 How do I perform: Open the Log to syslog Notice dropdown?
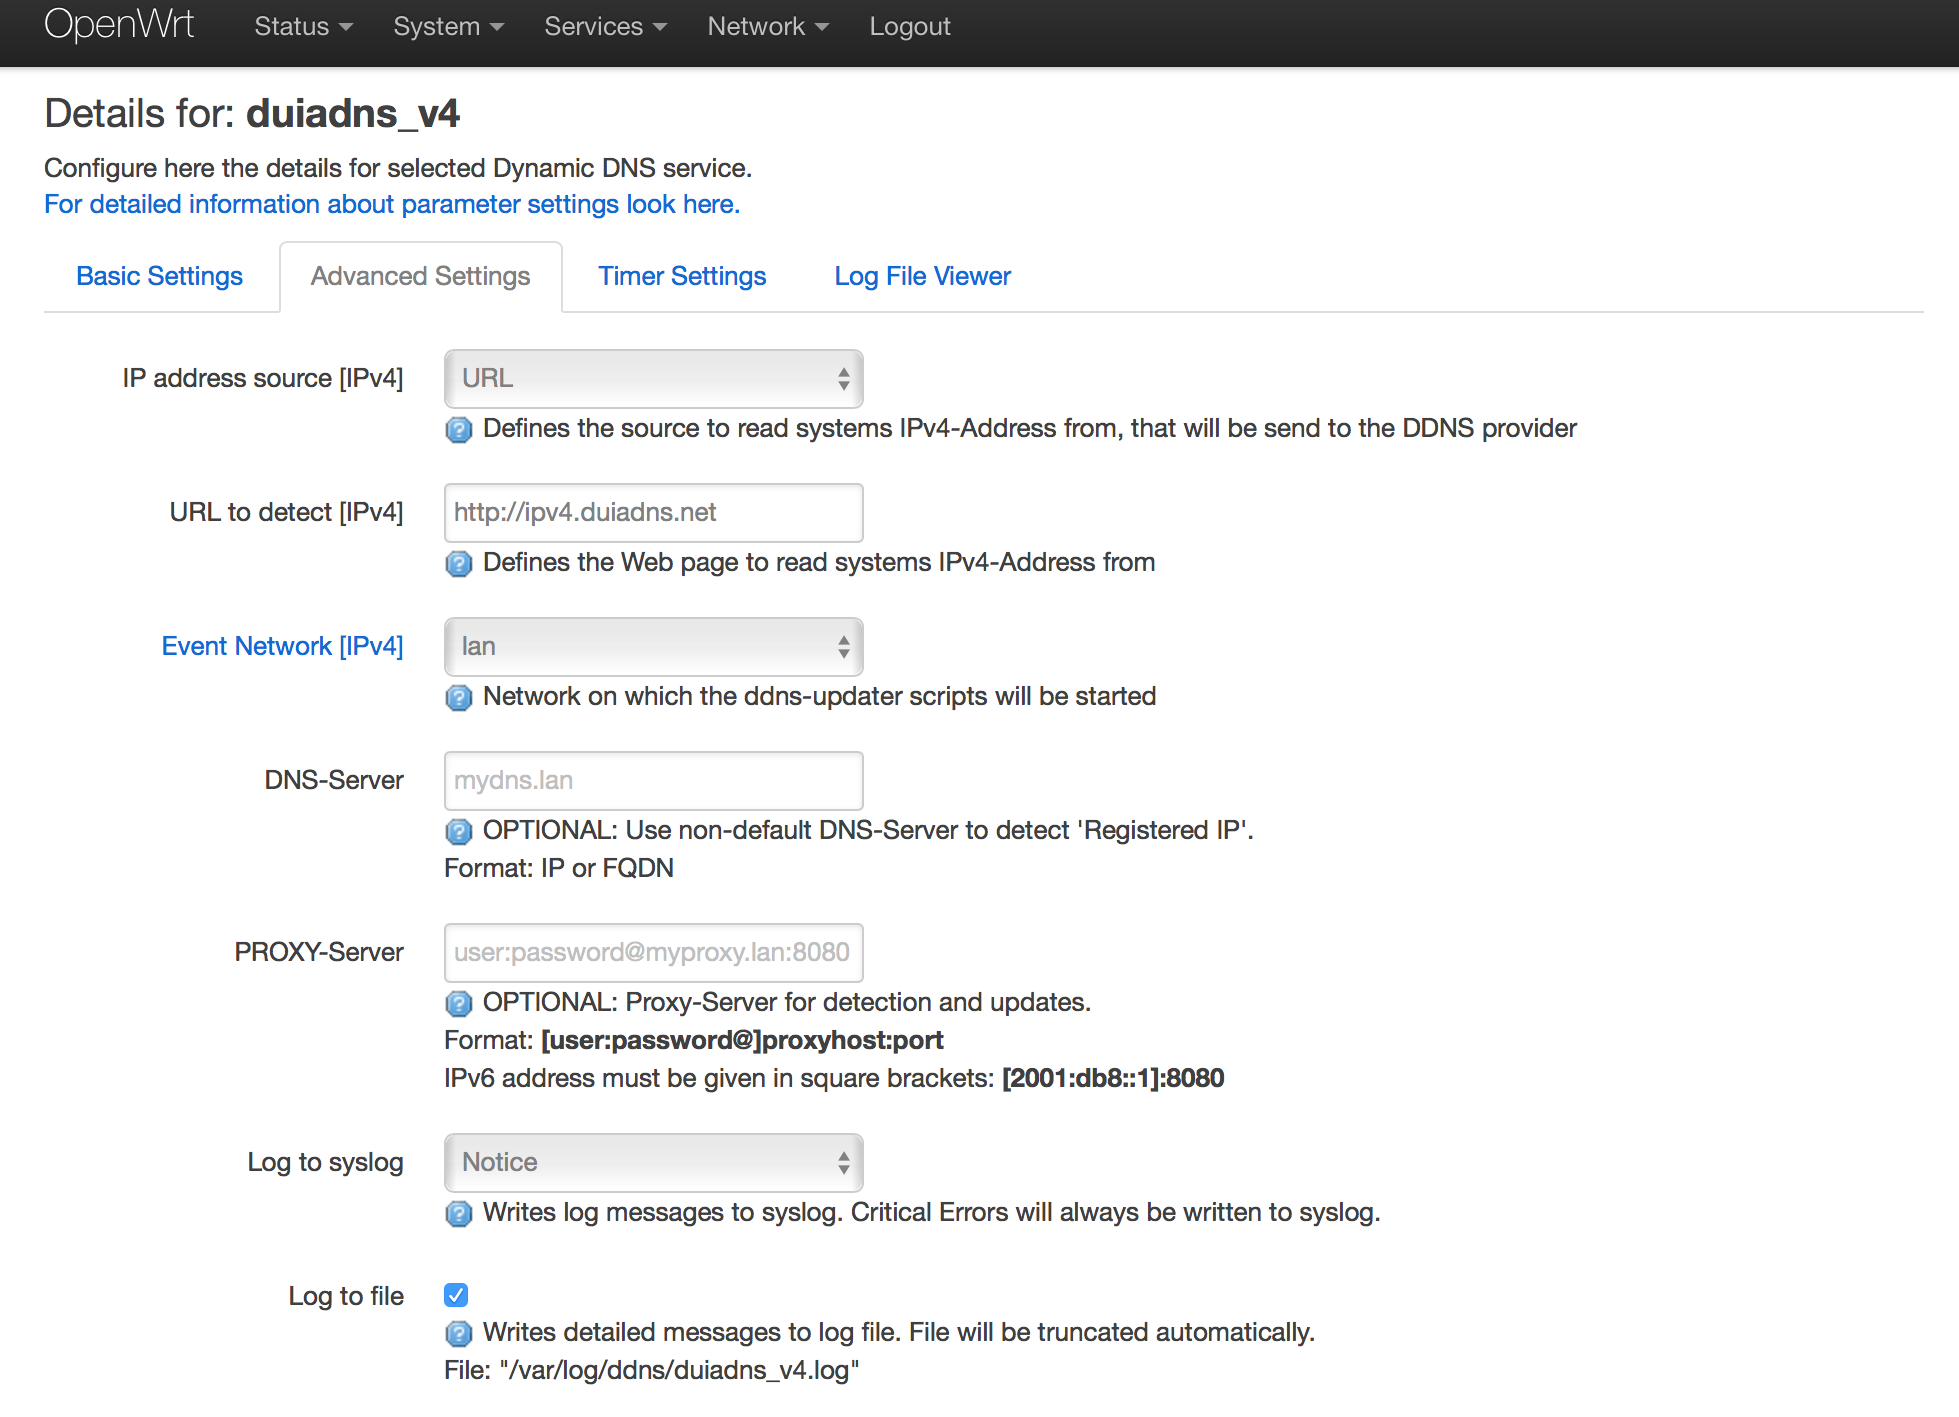[x=654, y=1163]
